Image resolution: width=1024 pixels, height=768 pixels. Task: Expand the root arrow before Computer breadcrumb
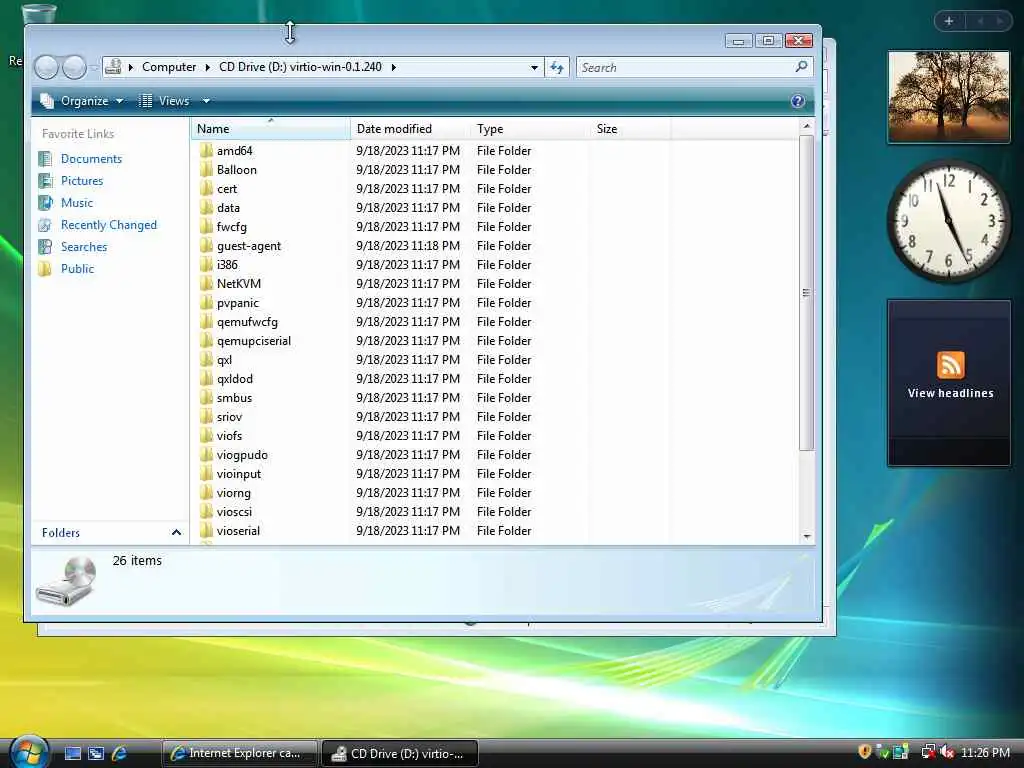[131, 67]
